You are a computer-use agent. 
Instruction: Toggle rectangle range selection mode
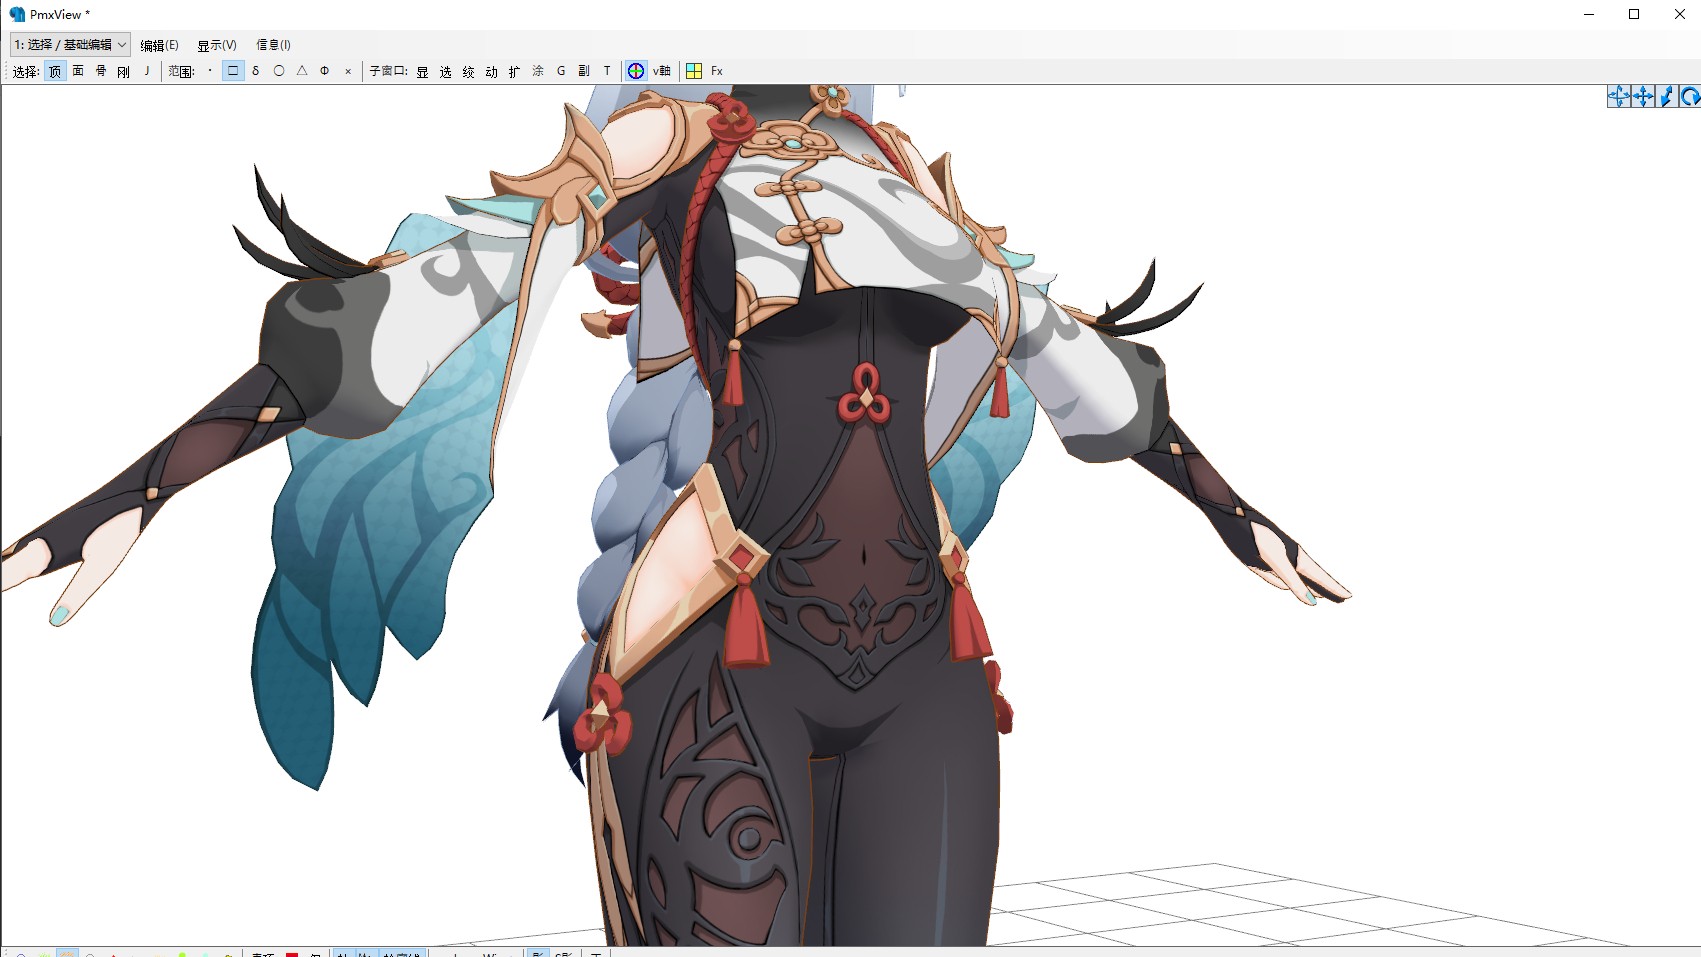233,71
